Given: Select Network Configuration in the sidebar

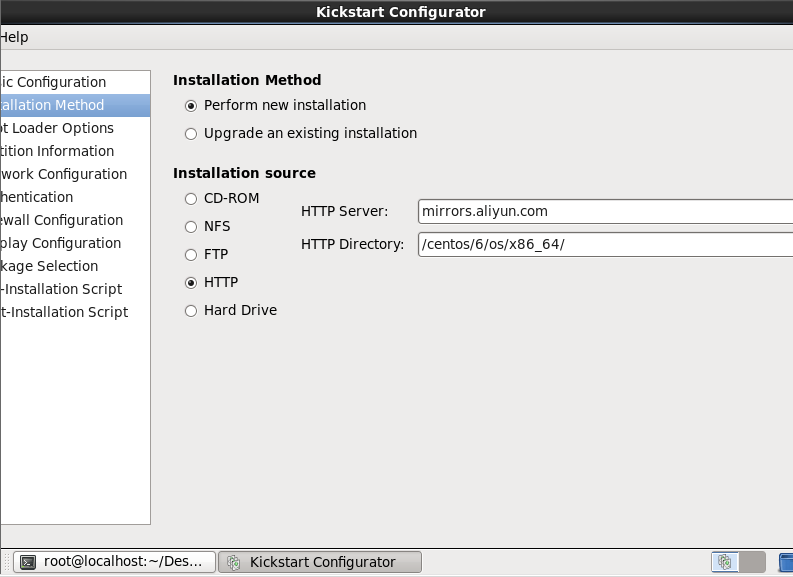Looking at the screenshot, I should (x=63, y=174).
